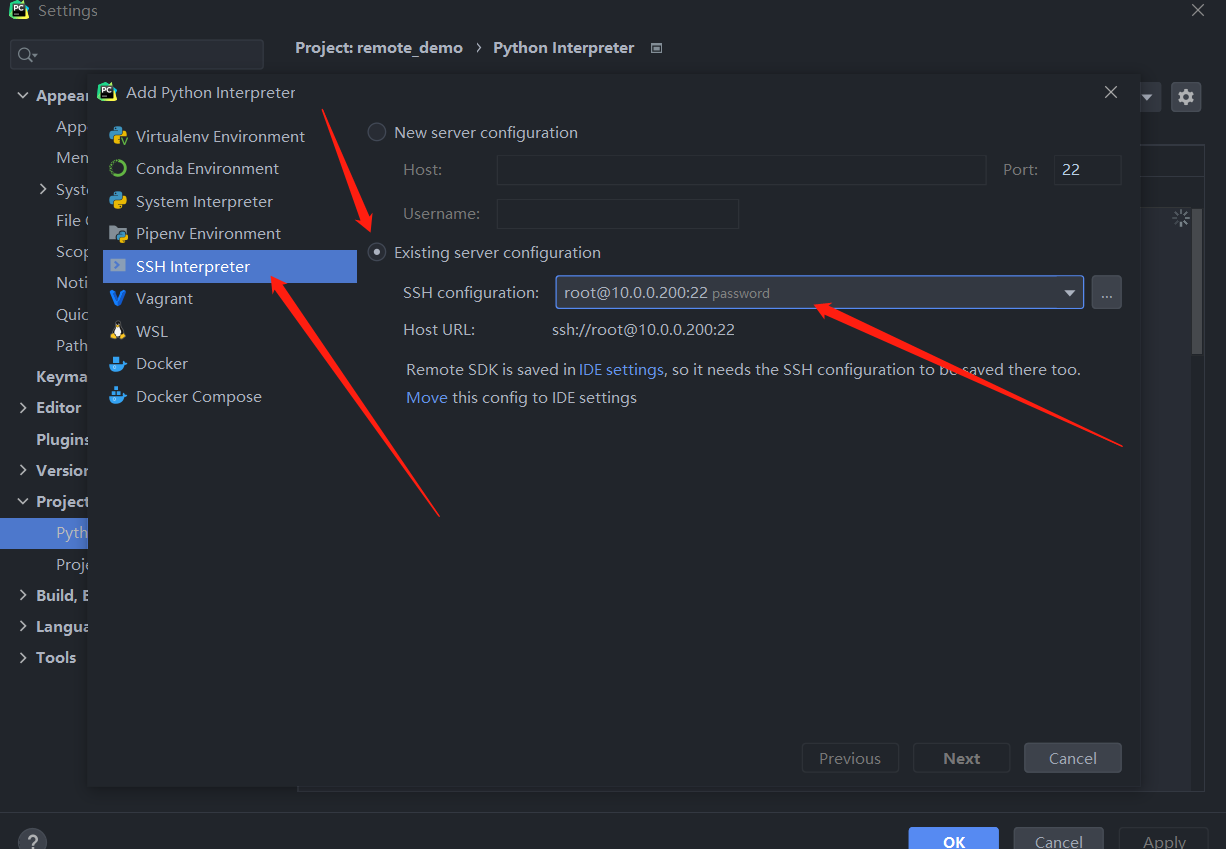Click the Settings search field
This screenshot has height=849, width=1226.
tap(137, 55)
